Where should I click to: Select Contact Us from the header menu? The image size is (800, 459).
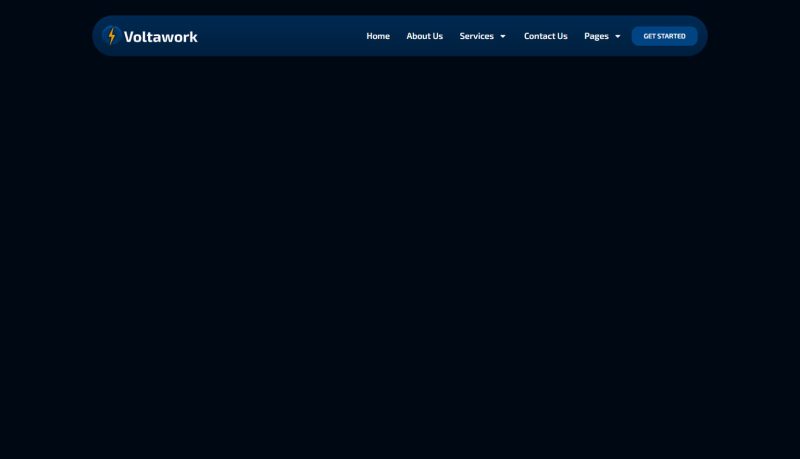tap(545, 36)
